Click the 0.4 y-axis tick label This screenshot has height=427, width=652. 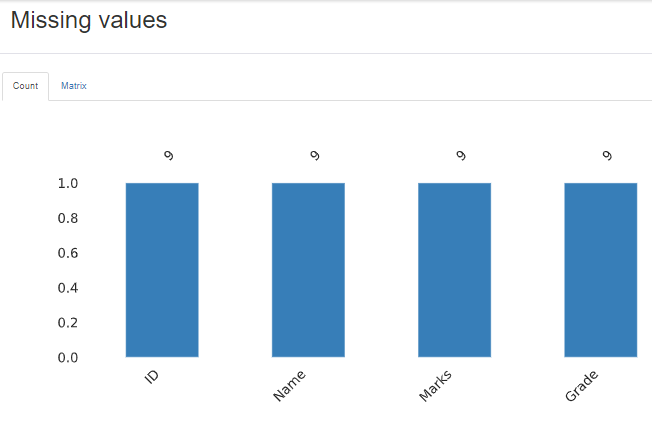[68, 288]
